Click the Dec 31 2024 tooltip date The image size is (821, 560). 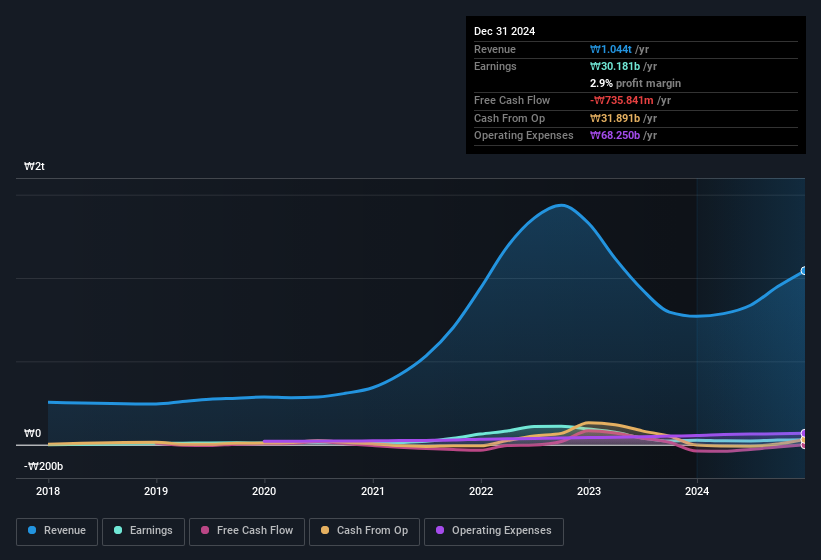pyautogui.click(x=504, y=31)
